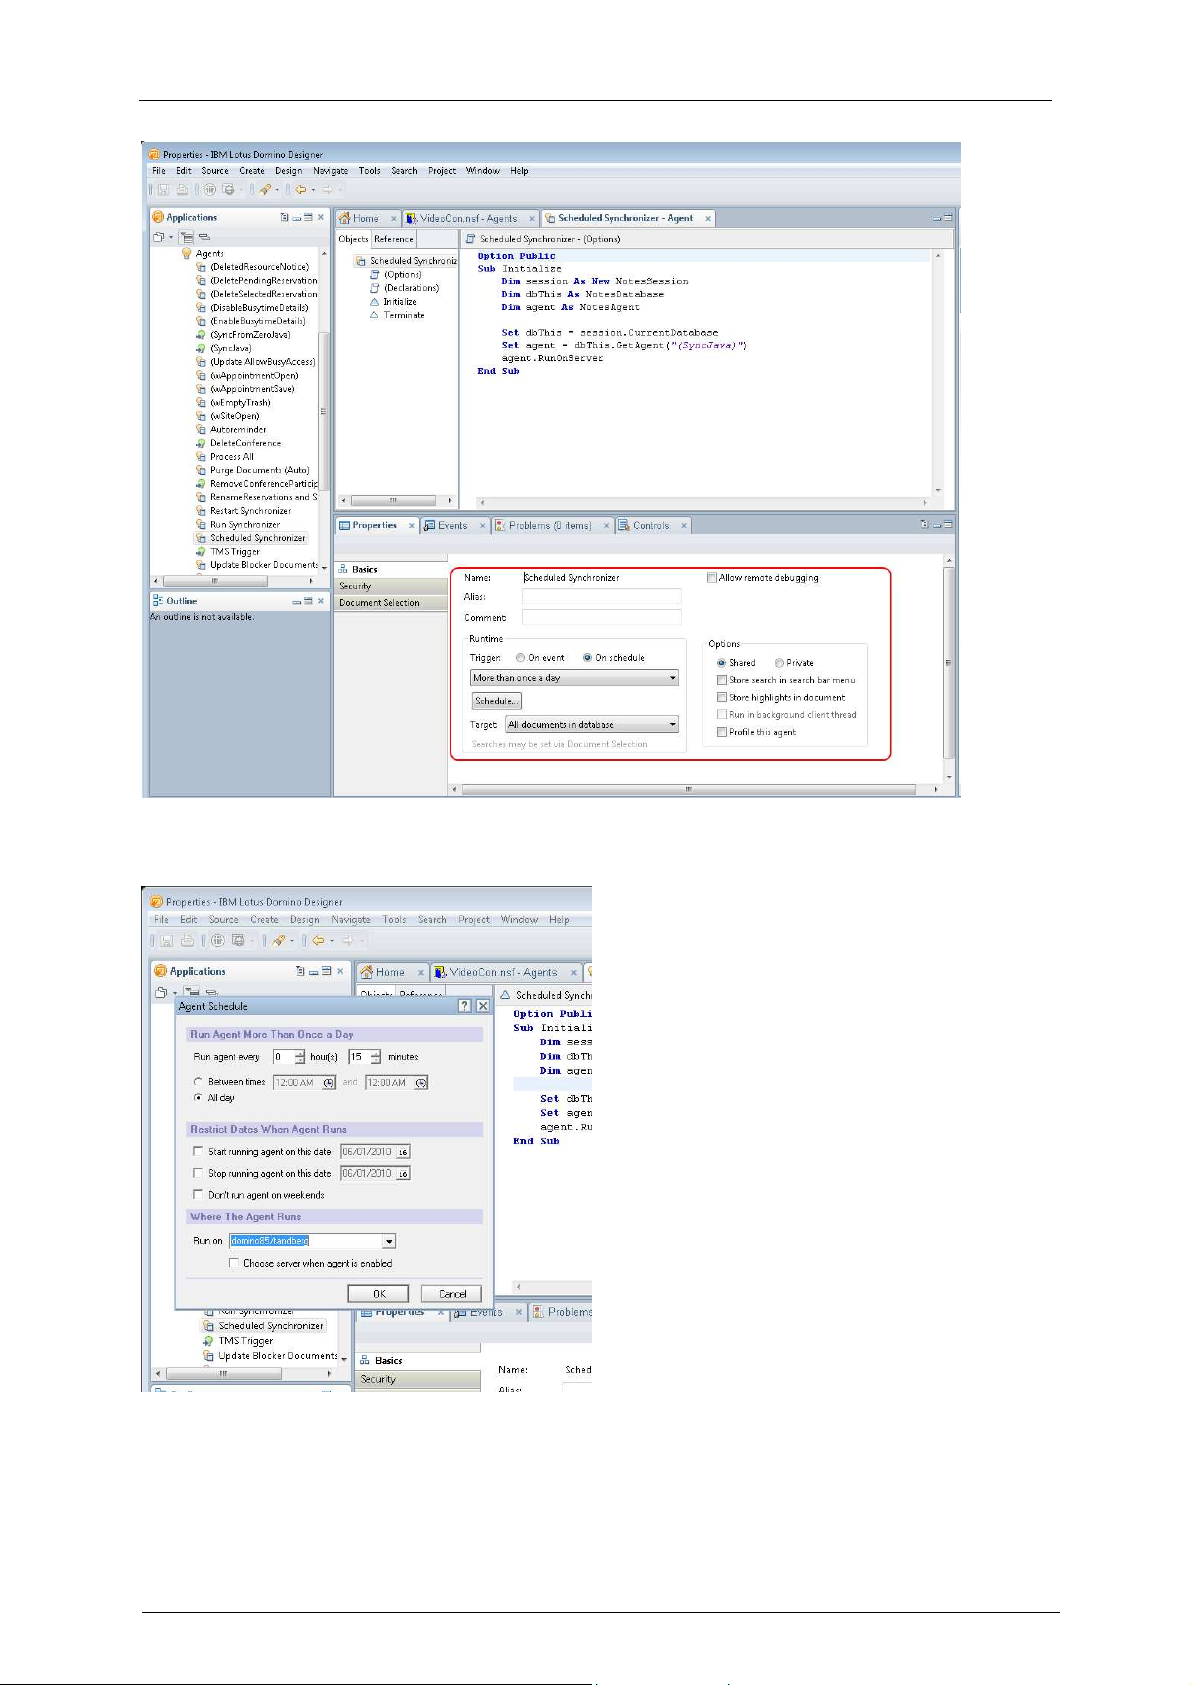Open the Document Selection properties section
This screenshot has width=1191, height=1685.
click(390, 603)
